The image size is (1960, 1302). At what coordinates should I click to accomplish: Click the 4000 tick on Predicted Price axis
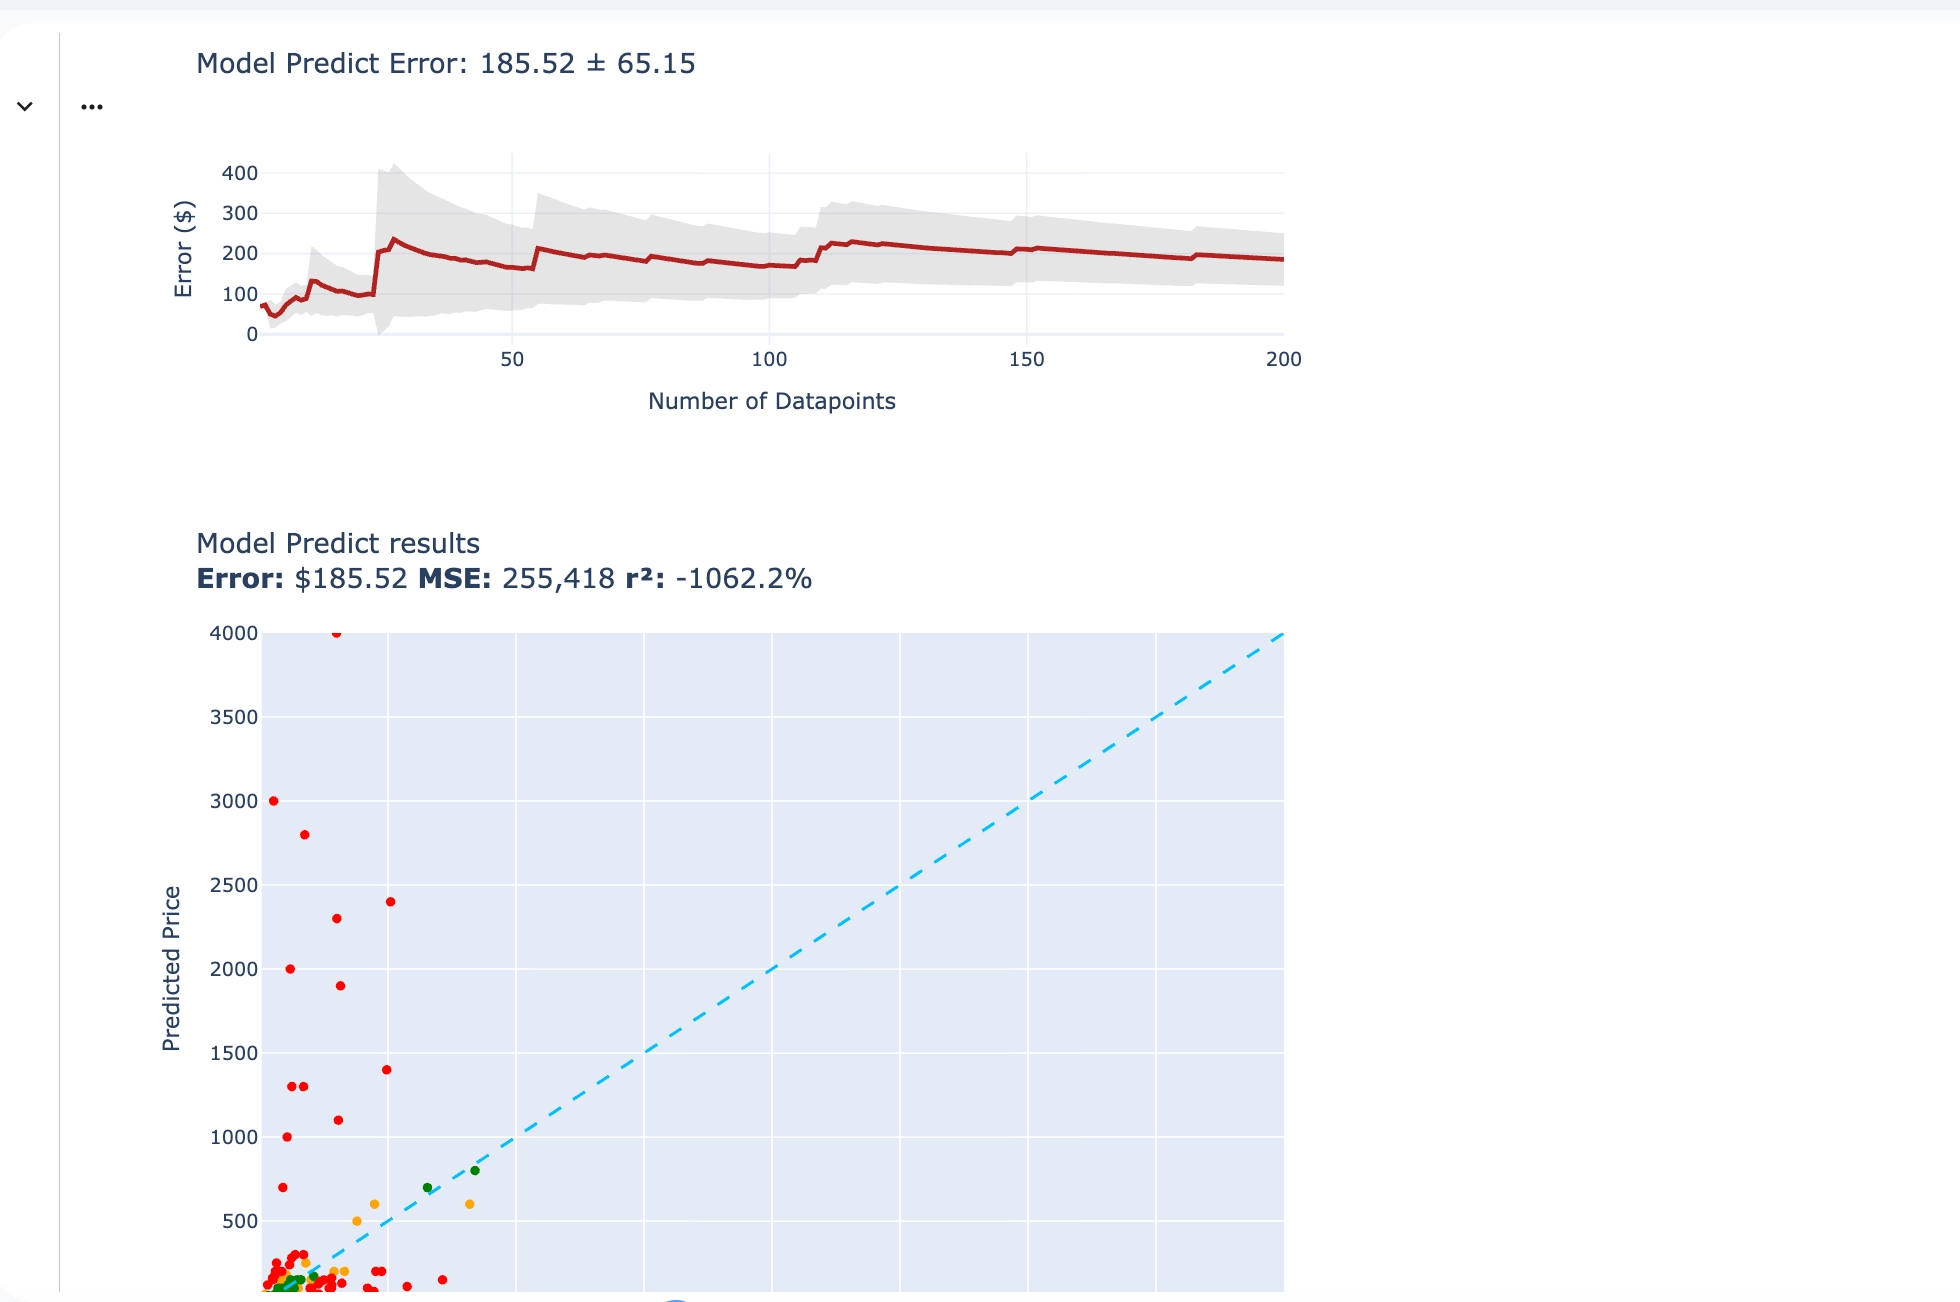(x=234, y=633)
